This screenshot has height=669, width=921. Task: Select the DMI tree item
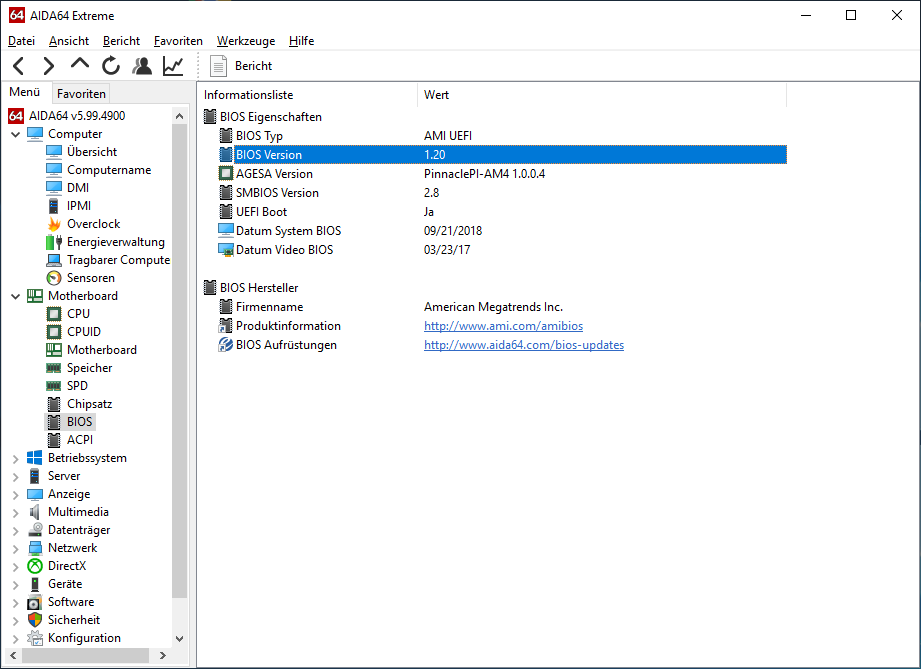(78, 188)
